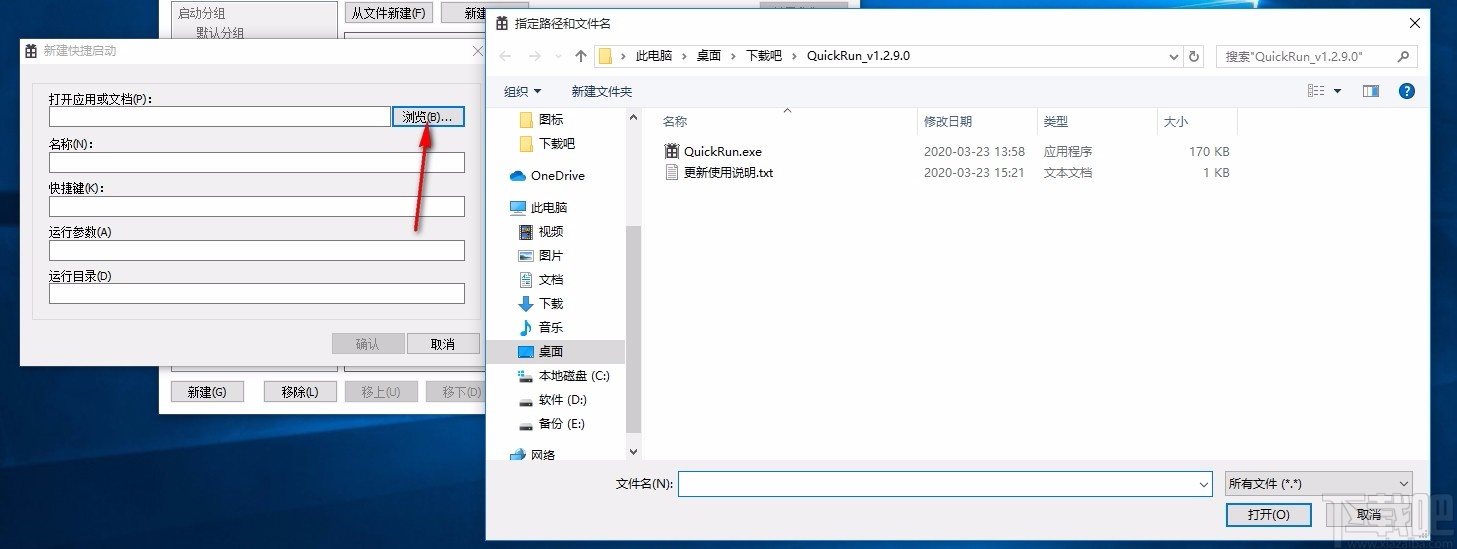The width and height of the screenshot is (1457, 549).
Task: Click the back navigation arrow
Action: pyautogui.click(x=506, y=57)
